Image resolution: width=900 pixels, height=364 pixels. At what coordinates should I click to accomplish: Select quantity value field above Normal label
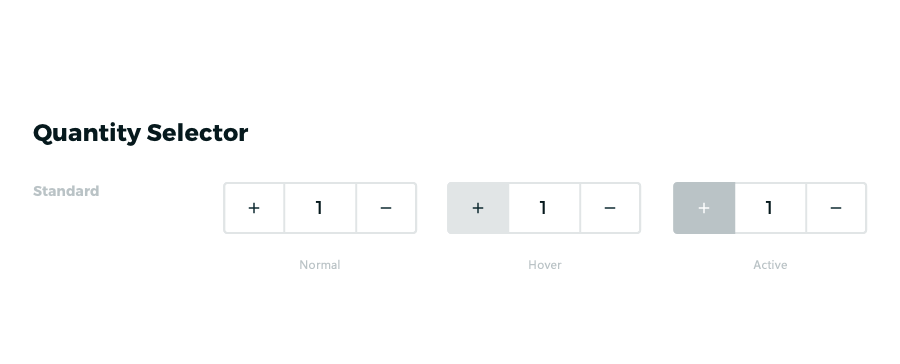pos(320,208)
